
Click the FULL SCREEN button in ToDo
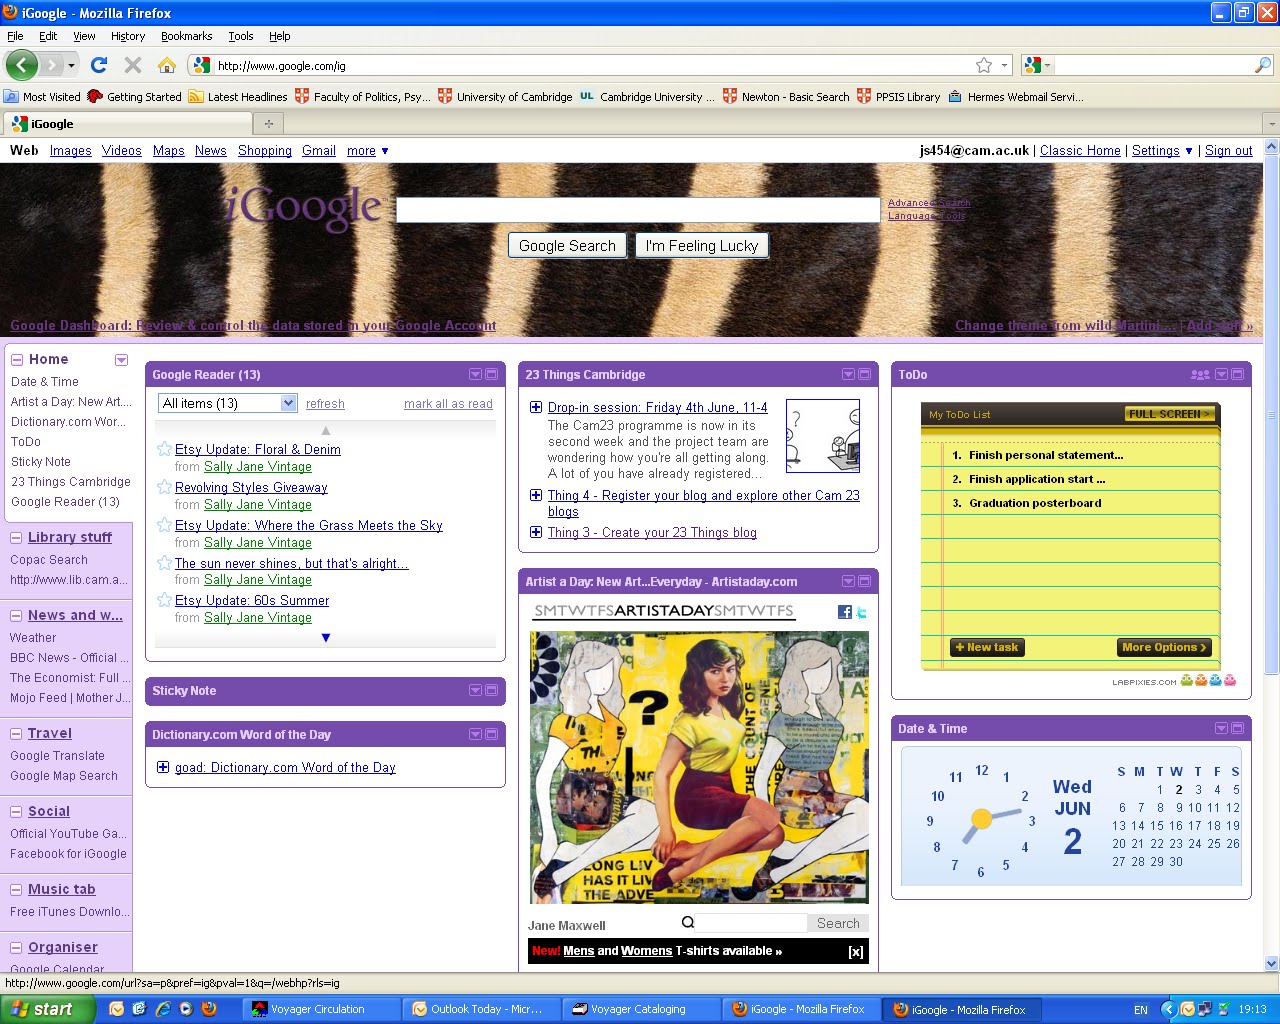click(1169, 414)
